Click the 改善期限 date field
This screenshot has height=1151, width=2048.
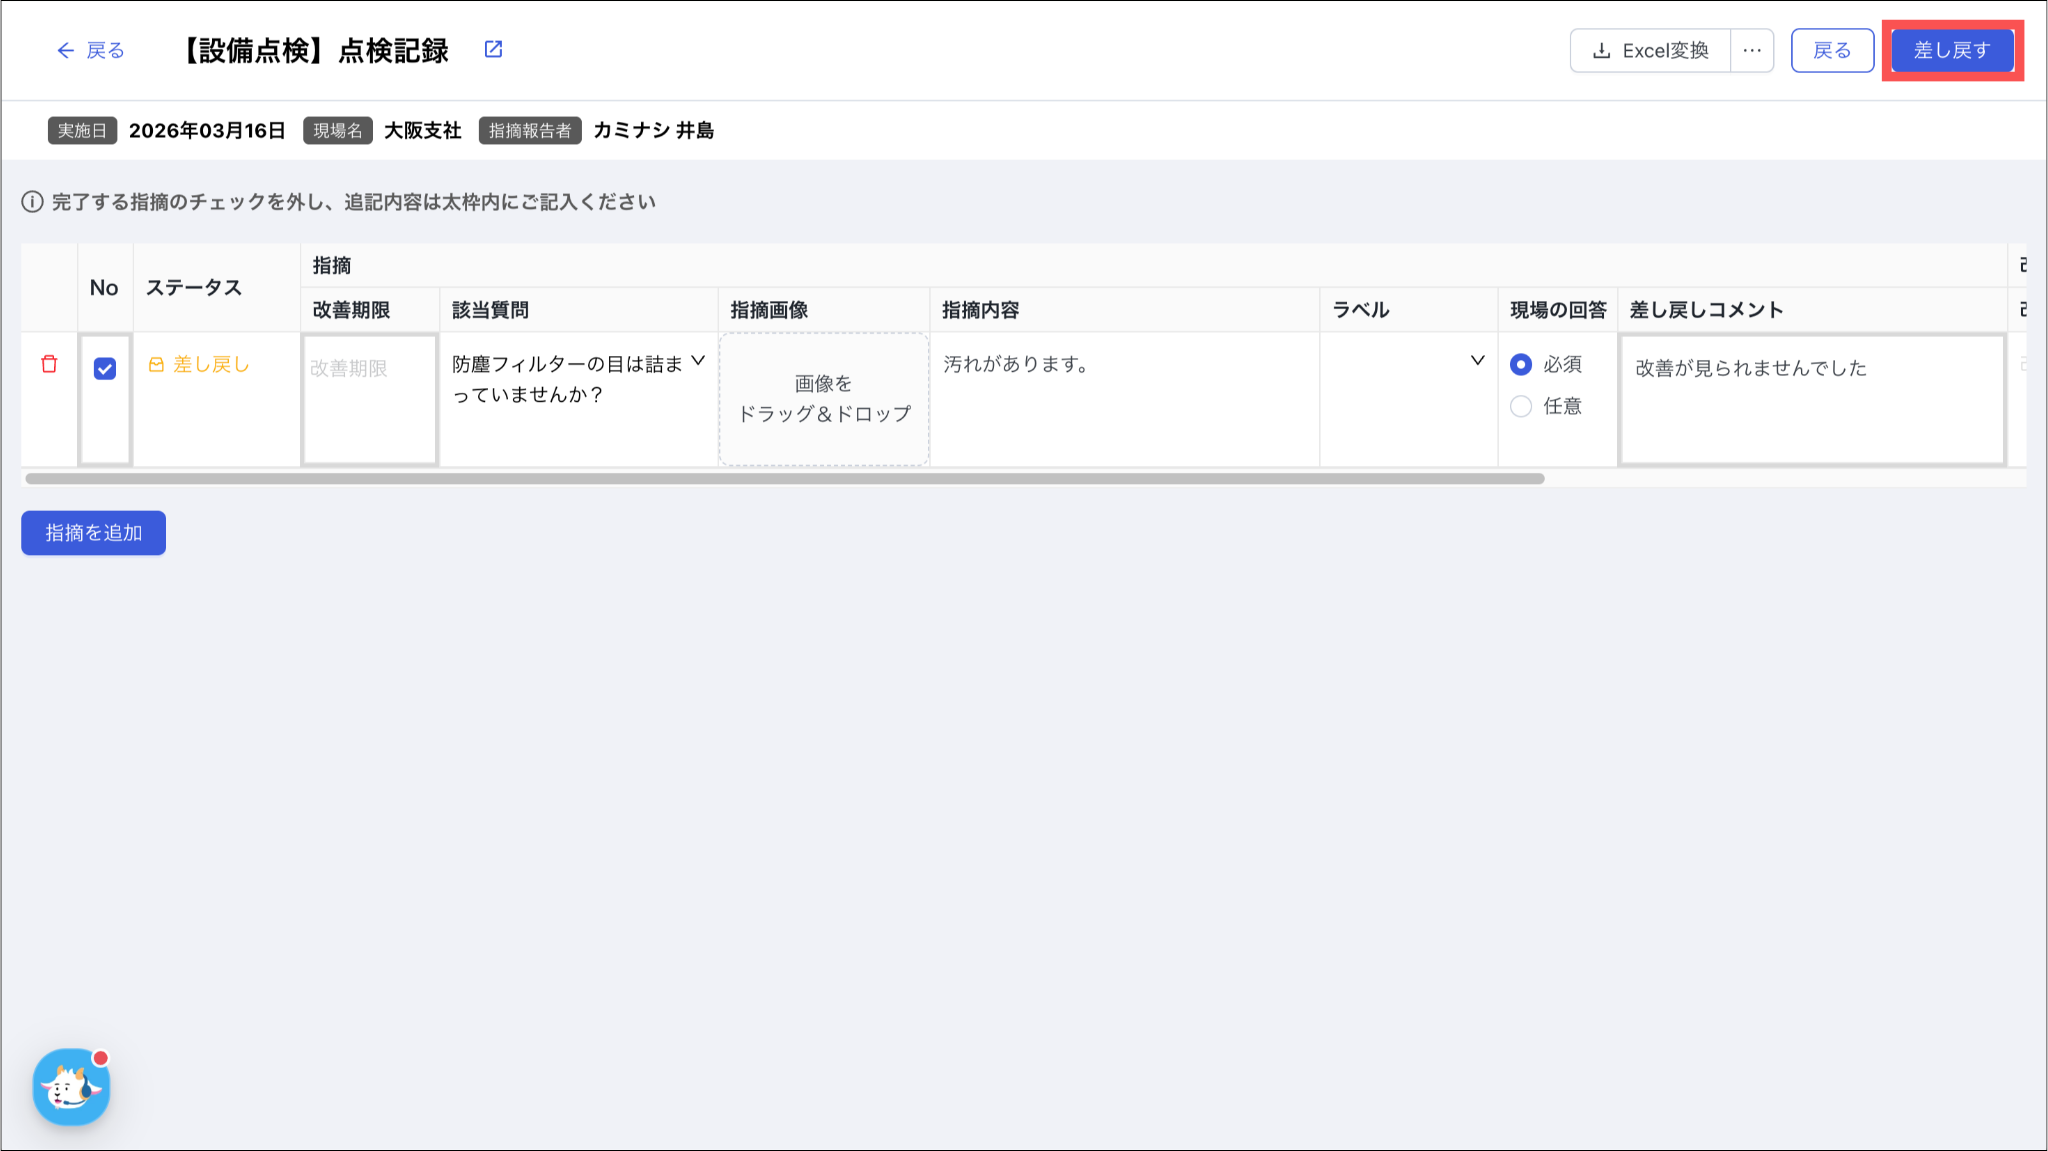(x=369, y=398)
